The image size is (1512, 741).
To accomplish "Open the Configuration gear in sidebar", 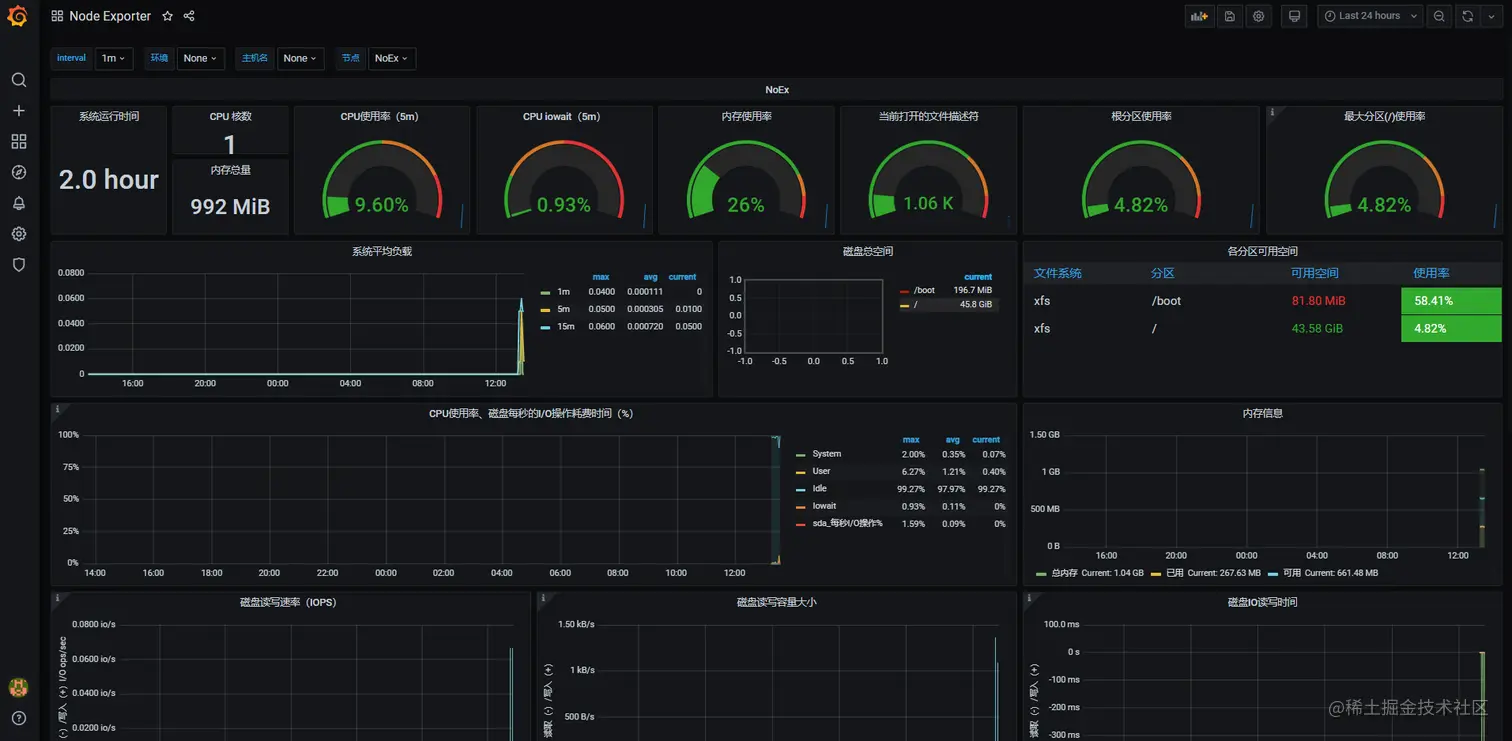I will click(18, 234).
